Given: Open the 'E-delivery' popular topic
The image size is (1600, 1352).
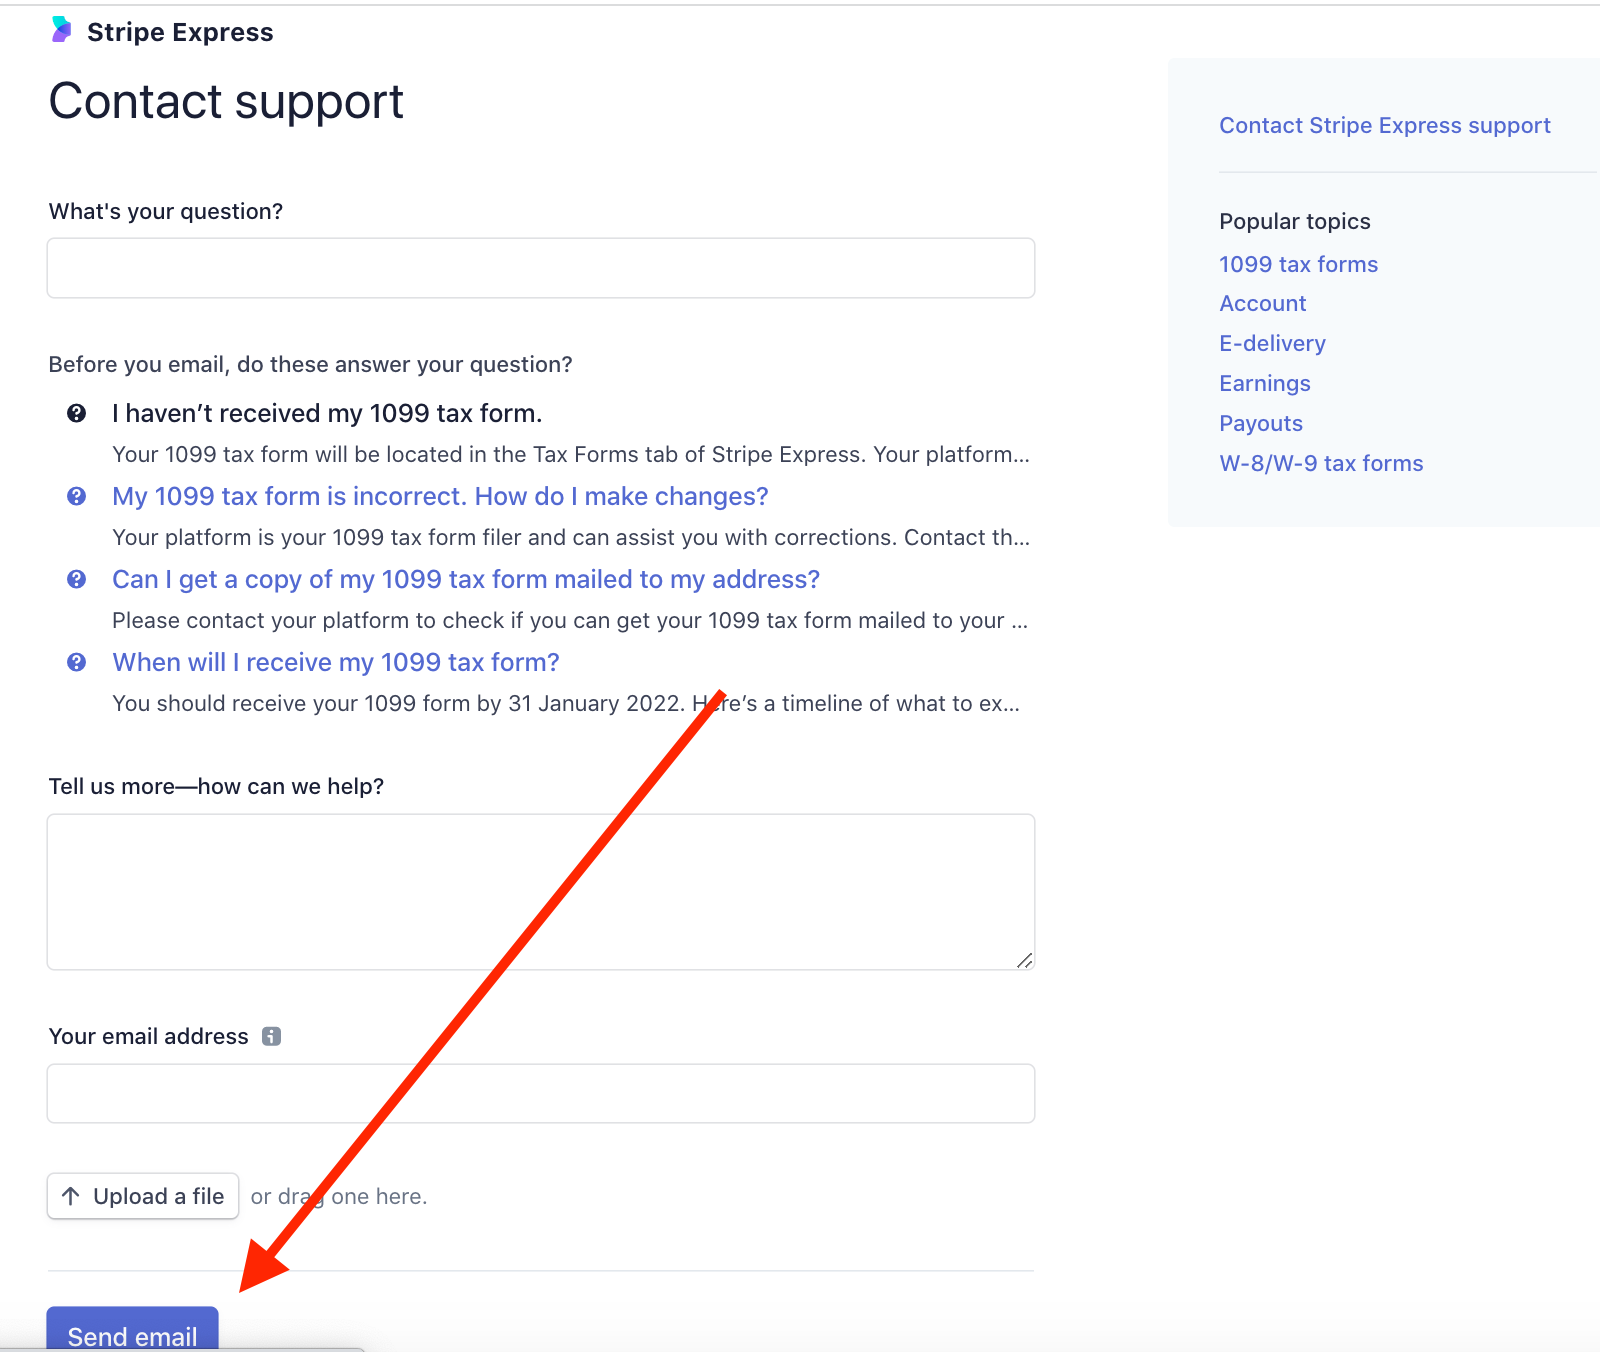Looking at the screenshot, I should 1272,343.
